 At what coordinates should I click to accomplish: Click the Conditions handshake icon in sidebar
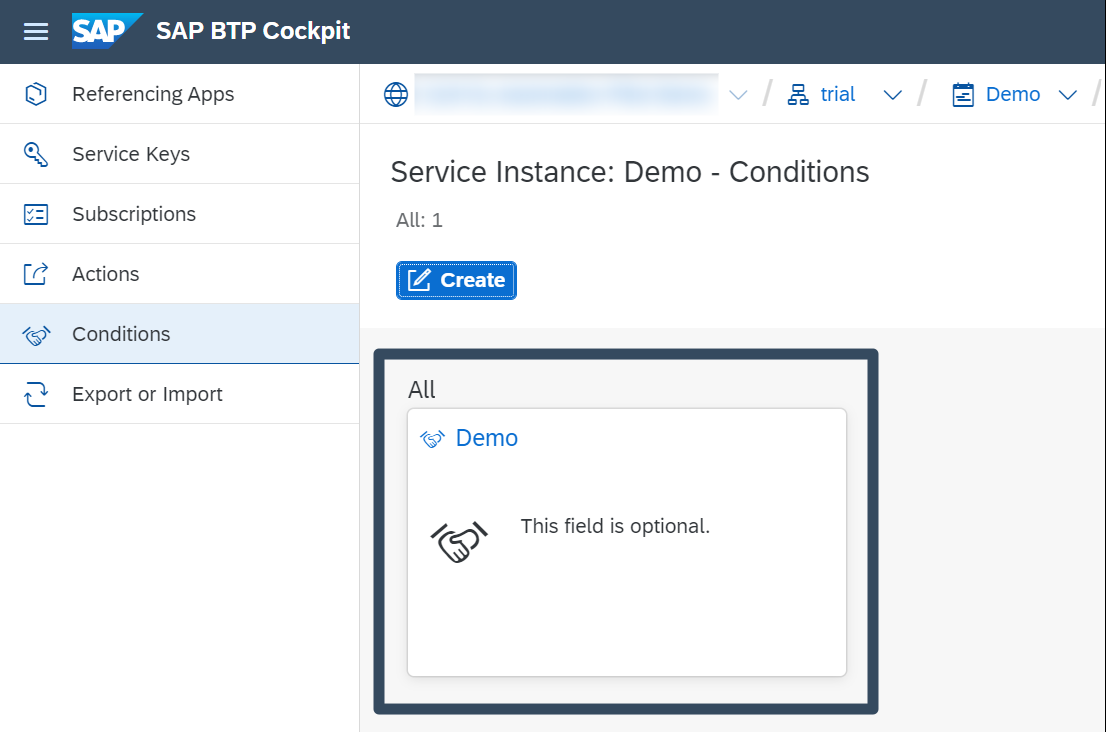[36, 334]
